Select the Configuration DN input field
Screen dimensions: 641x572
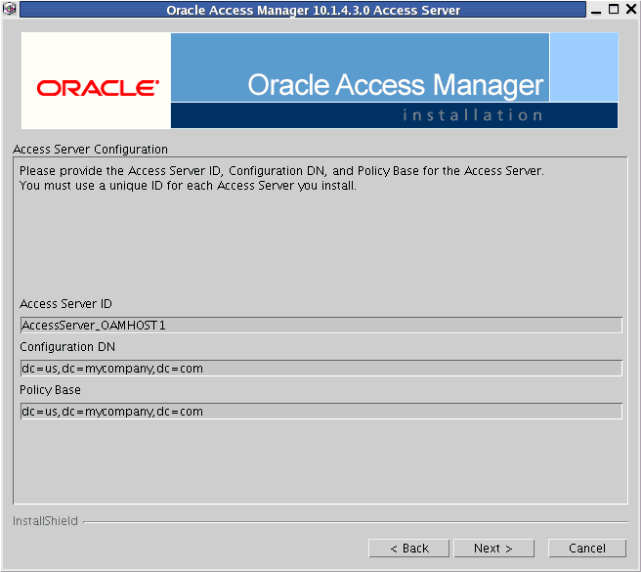click(x=321, y=368)
